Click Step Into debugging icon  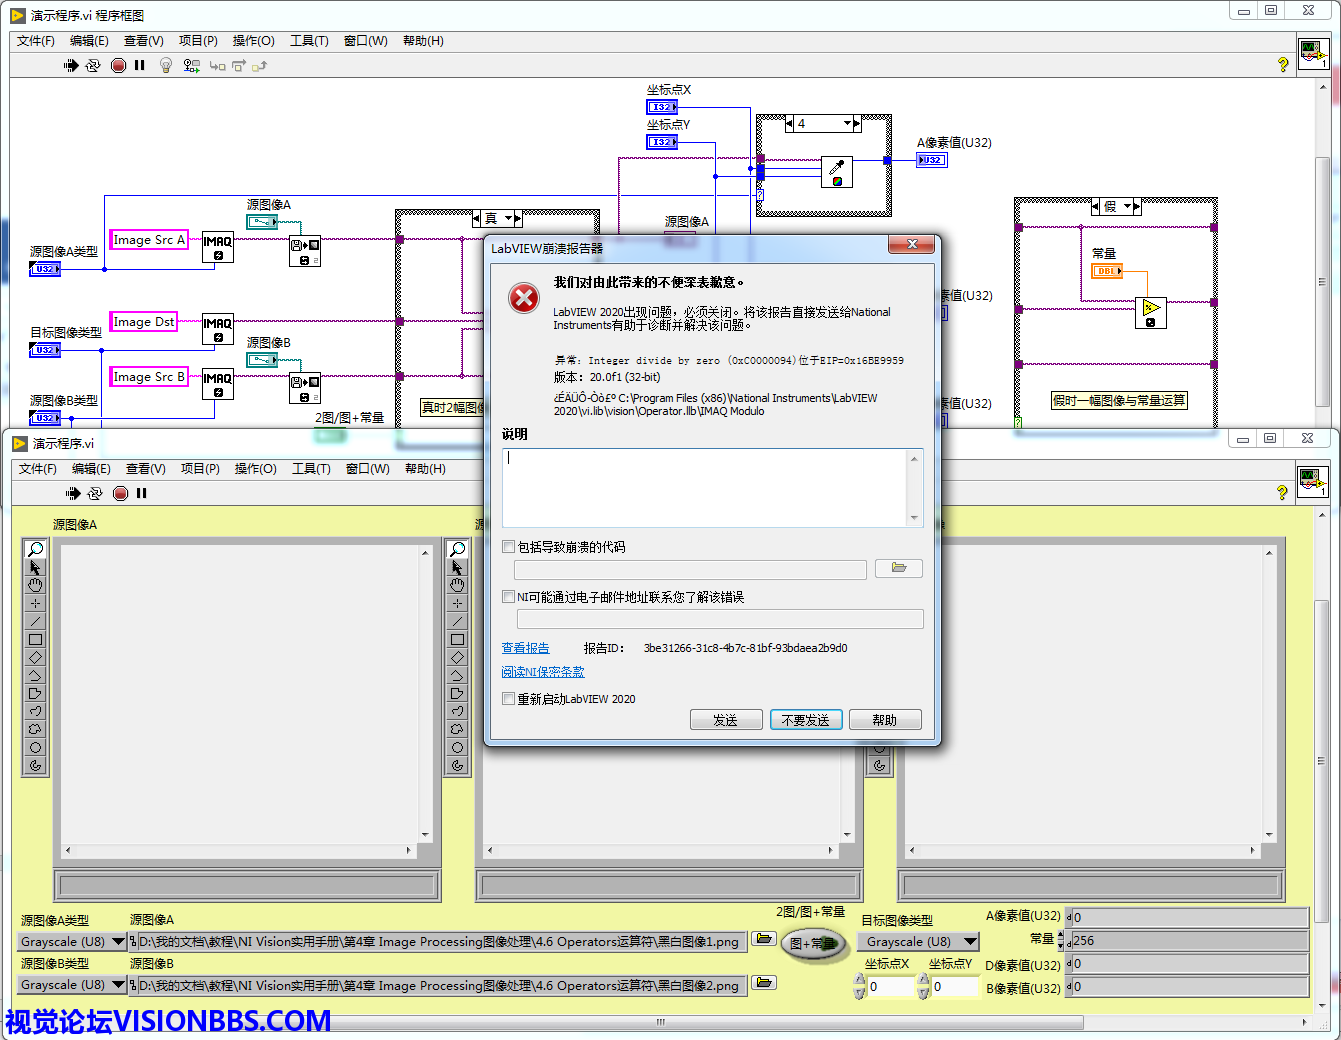point(217,66)
